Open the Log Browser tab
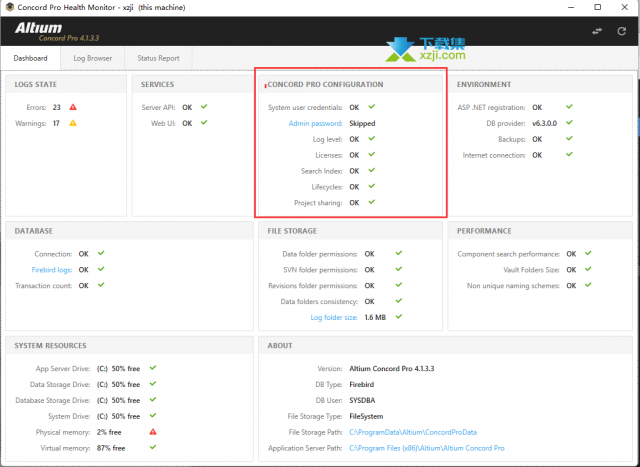The width and height of the screenshot is (640, 467). (93, 58)
